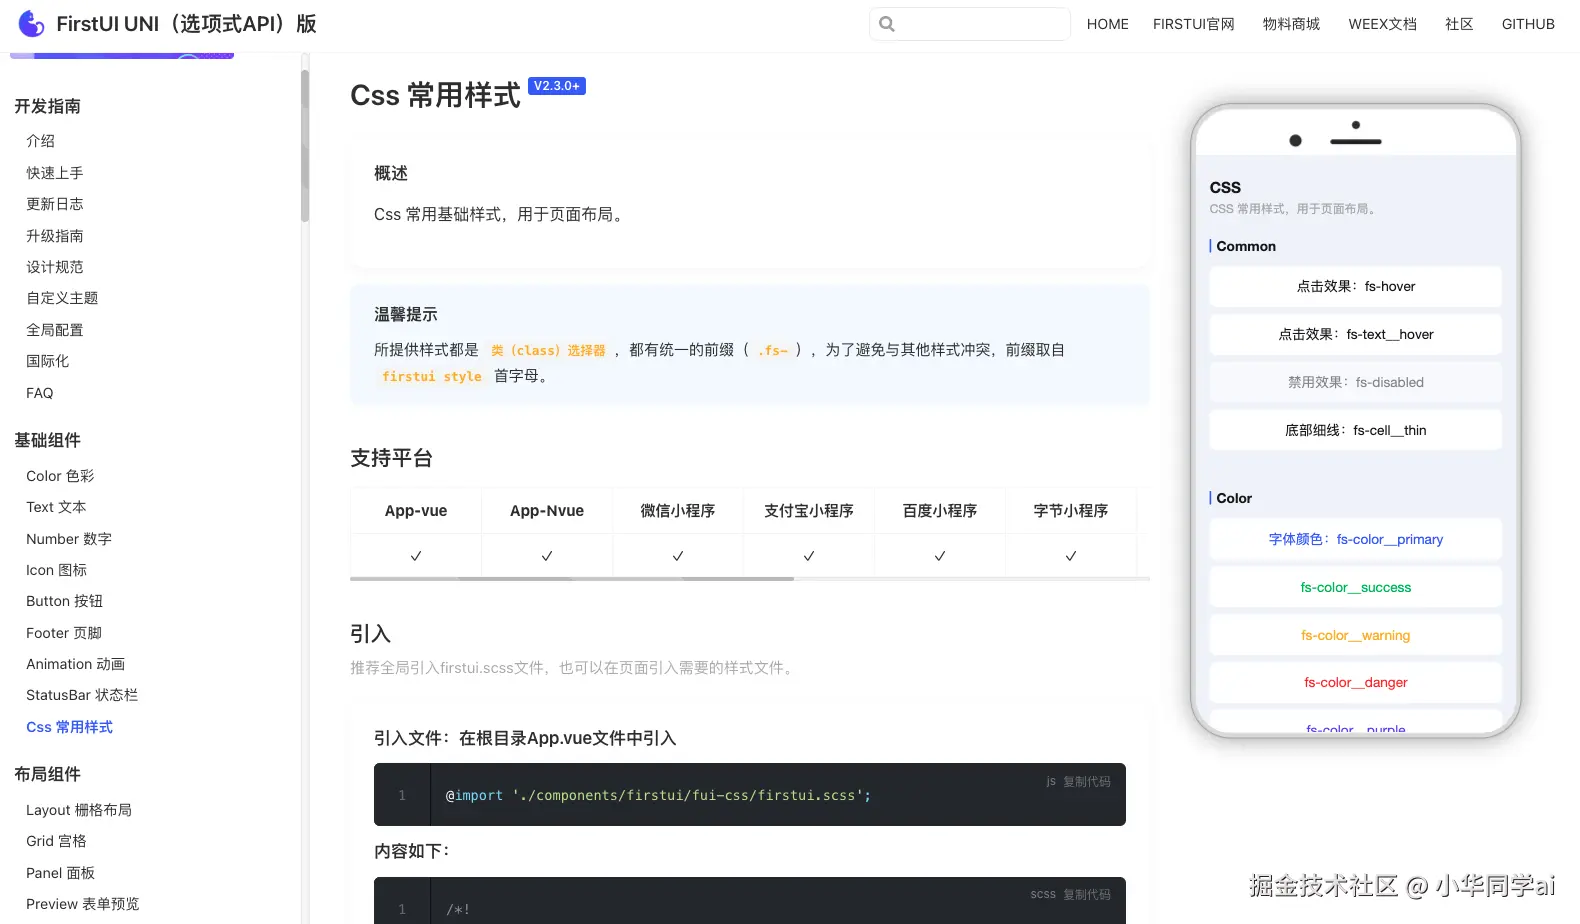Click the 开发指南 sidebar section heading
The width and height of the screenshot is (1580, 924).
pyautogui.click(x=47, y=107)
